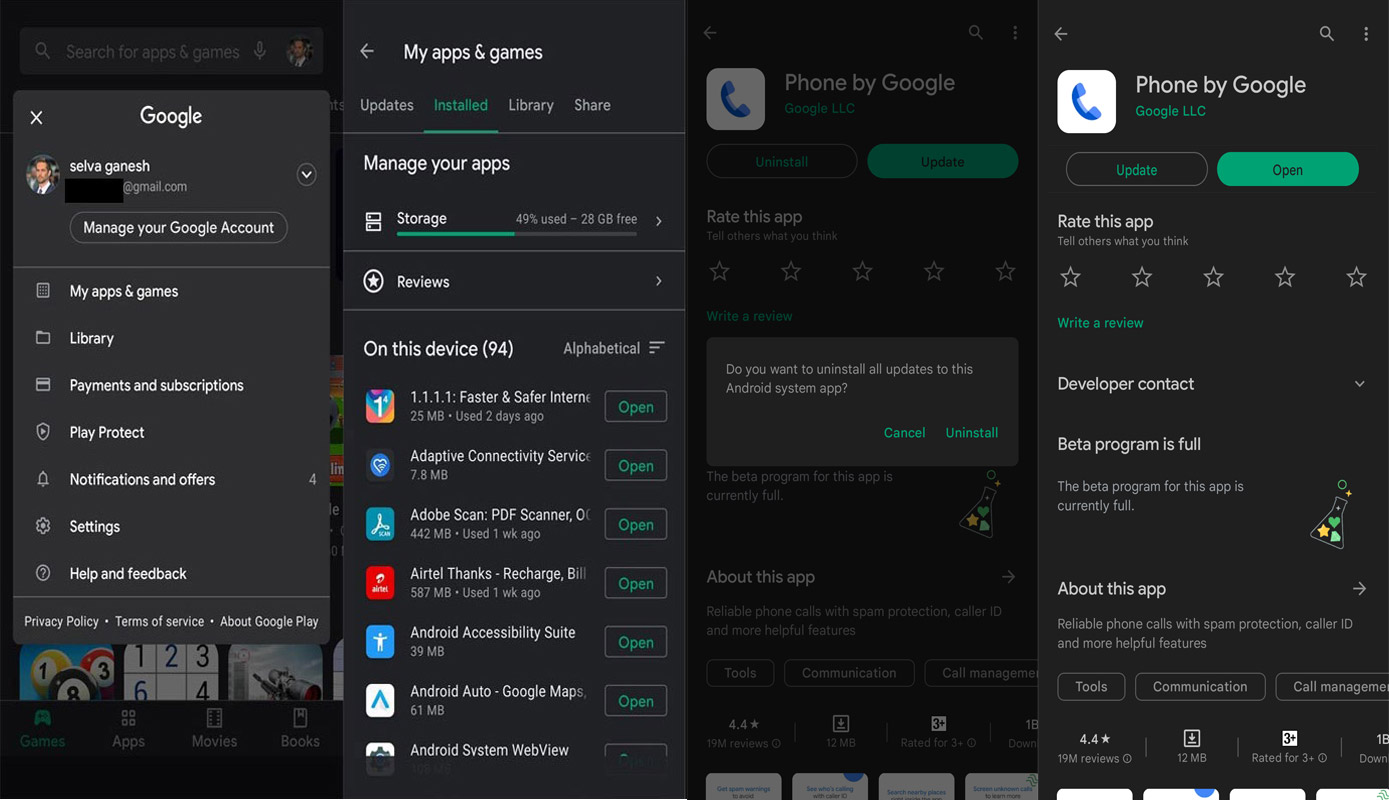Switch to the Books bottom navigation tab

click(300, 729)
